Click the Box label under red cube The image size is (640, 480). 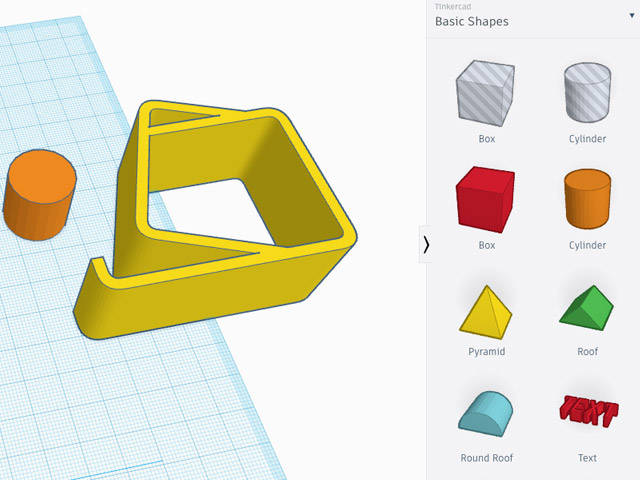(486, 246)
